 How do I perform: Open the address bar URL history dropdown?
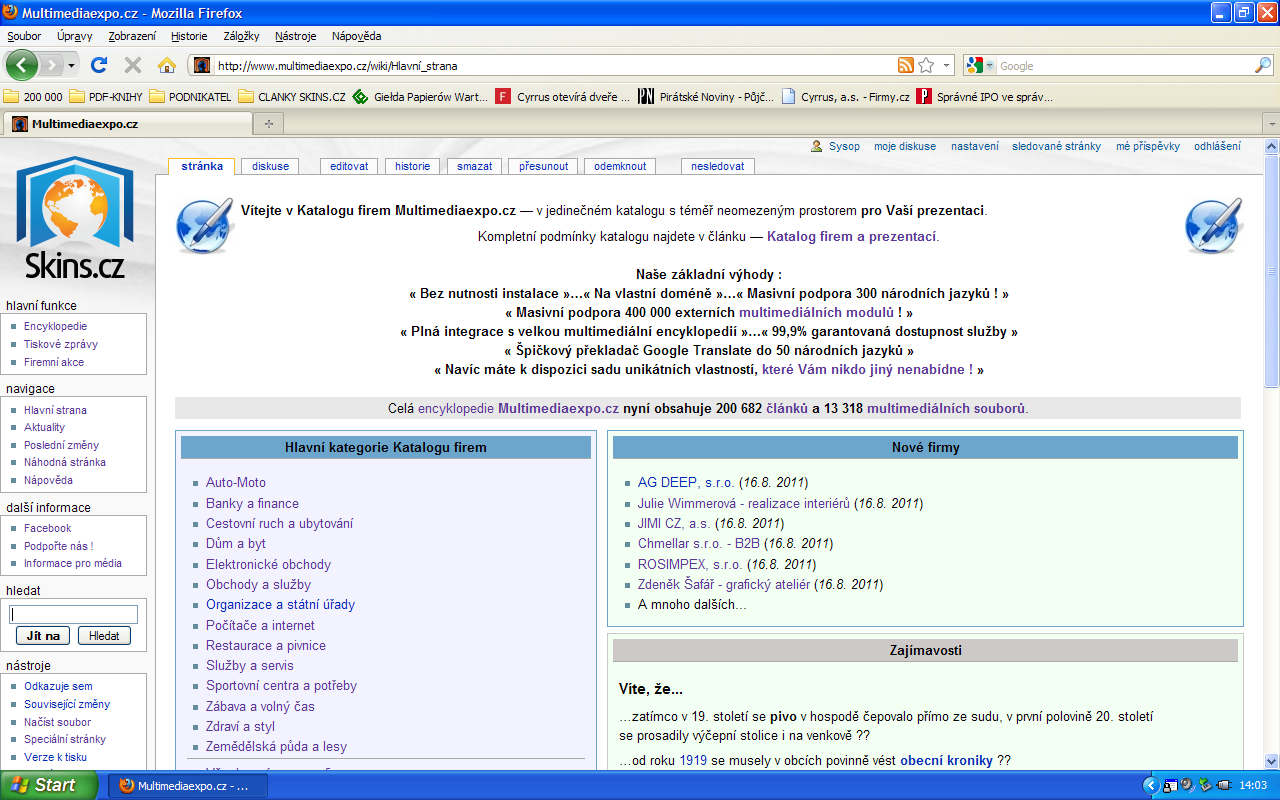pyautogui.click(x=947, y=66)
